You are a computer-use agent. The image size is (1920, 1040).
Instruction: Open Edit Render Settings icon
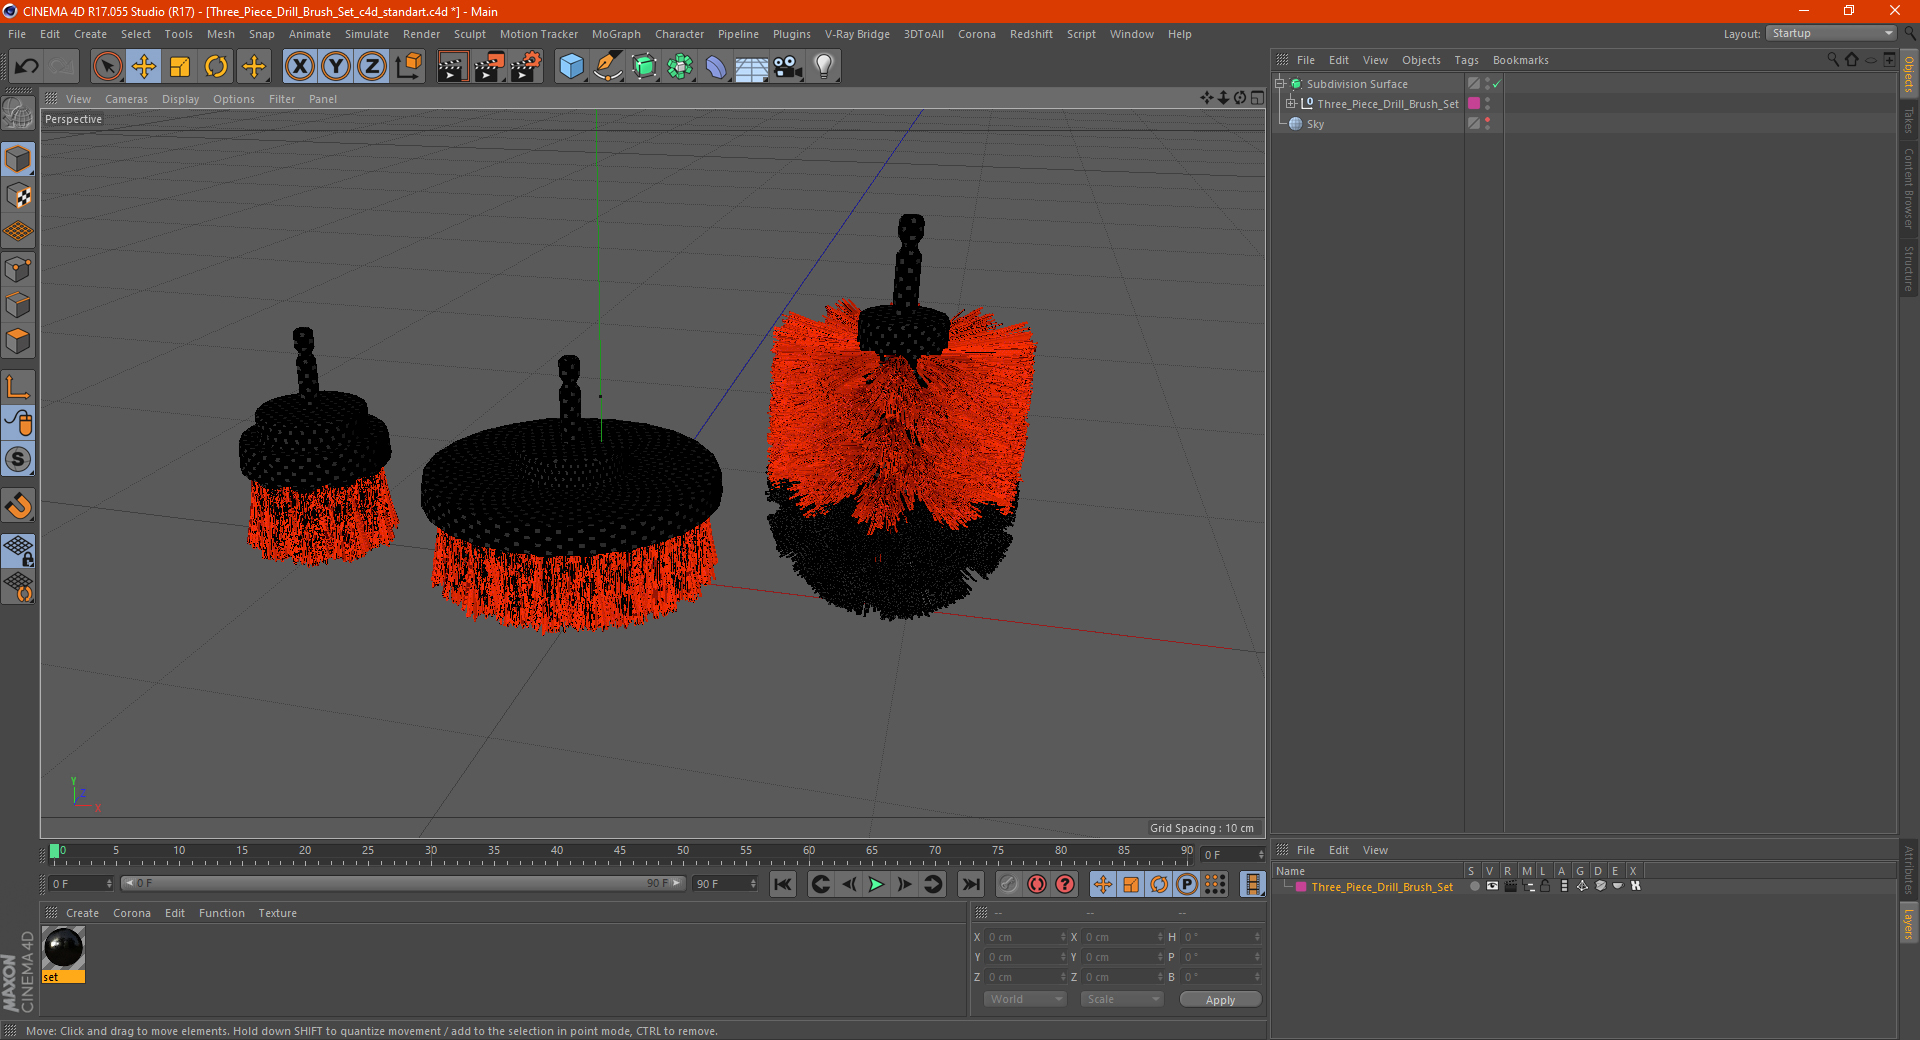526,67
